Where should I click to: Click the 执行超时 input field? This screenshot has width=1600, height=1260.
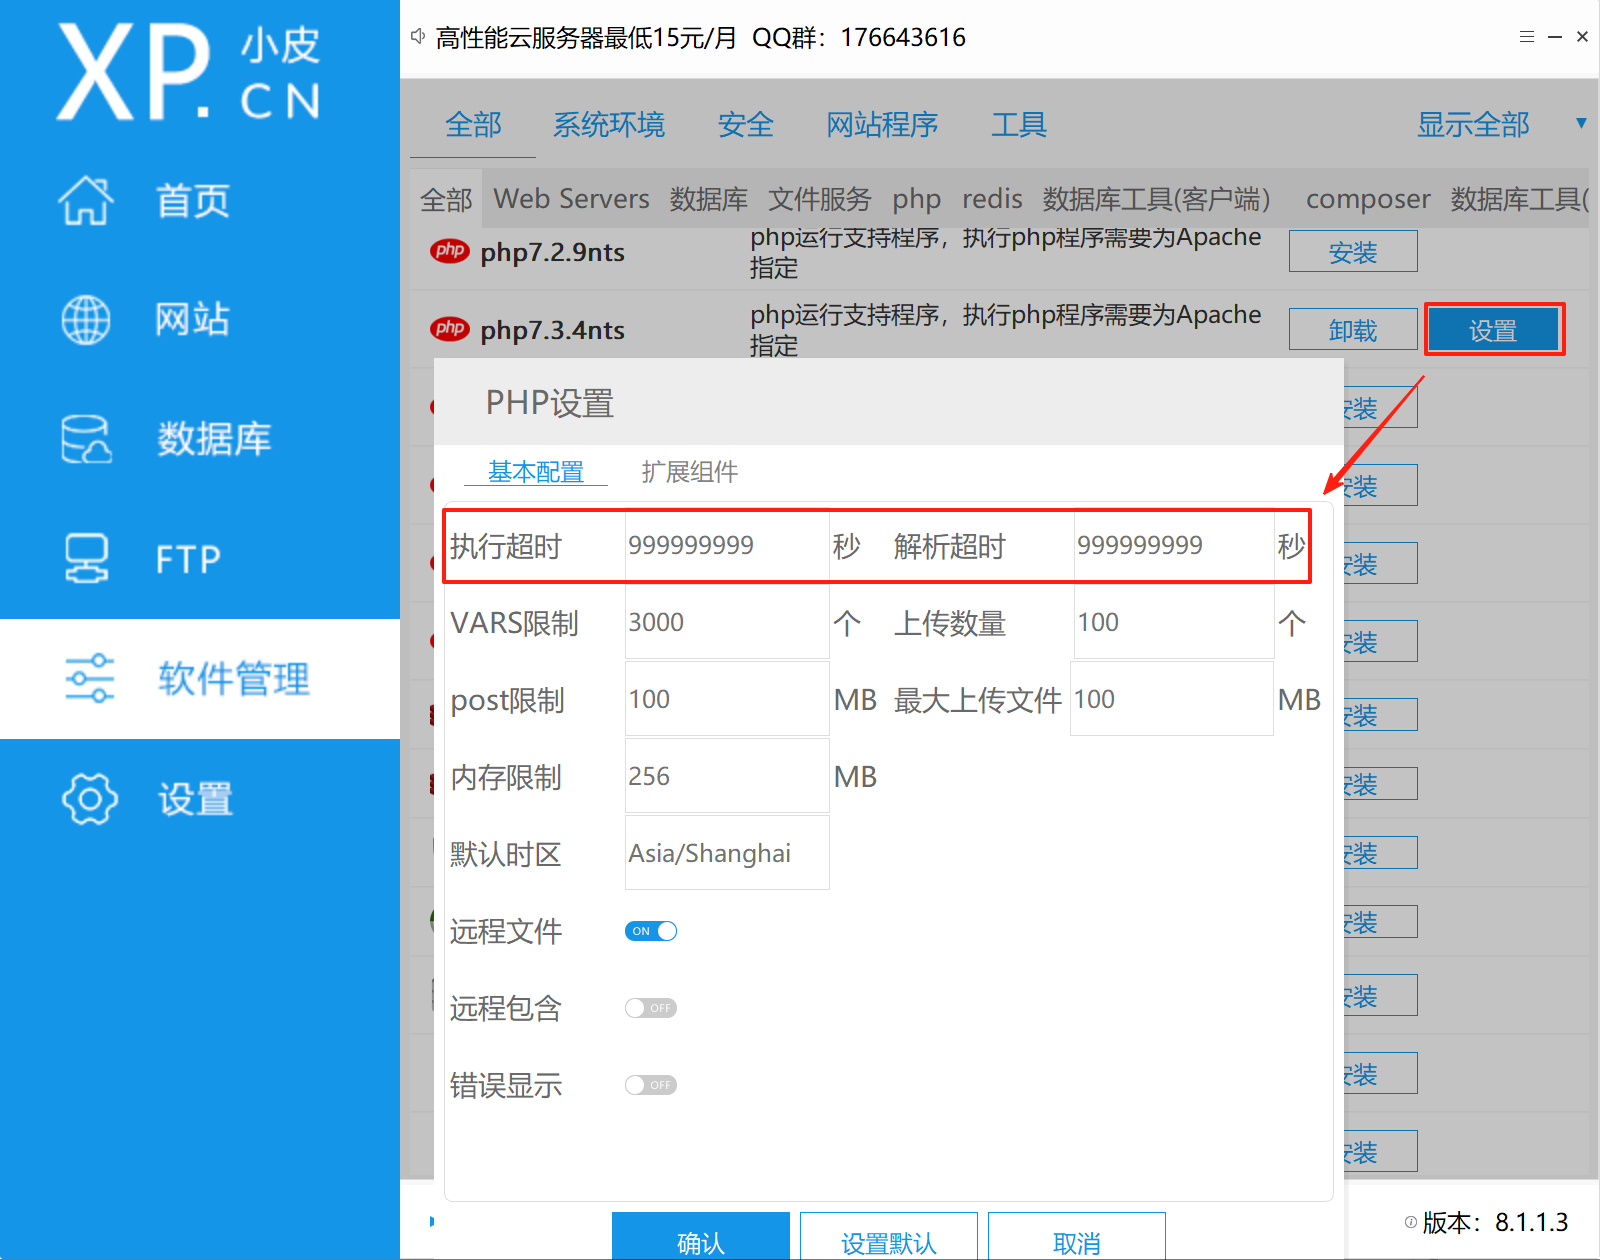[726, 546]
